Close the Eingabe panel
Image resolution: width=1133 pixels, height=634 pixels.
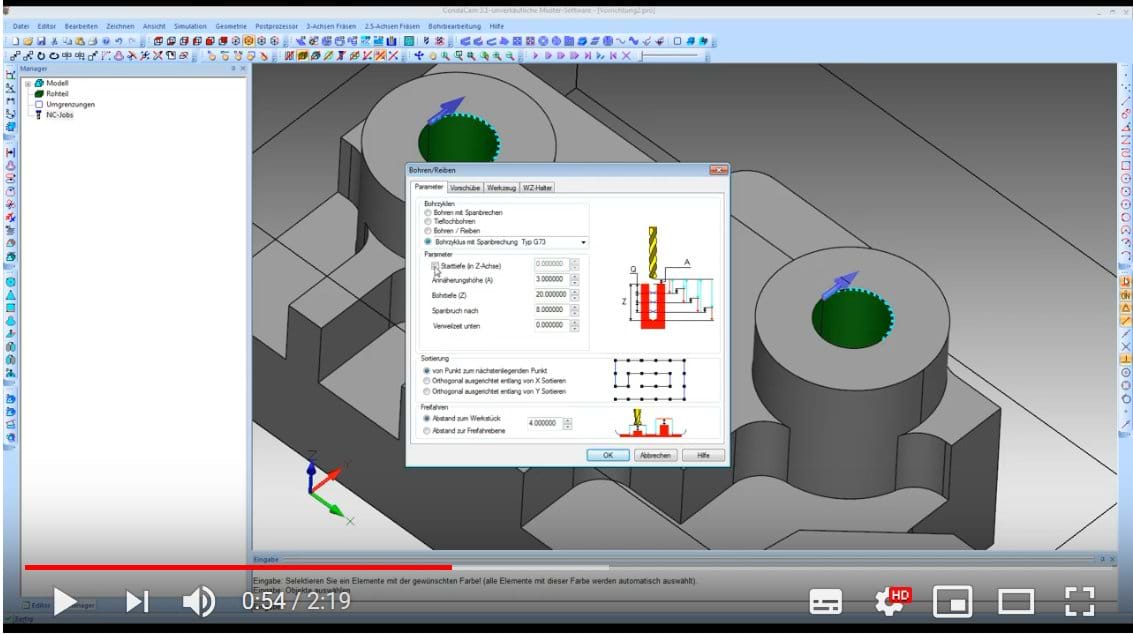[x=1113, y=560]
